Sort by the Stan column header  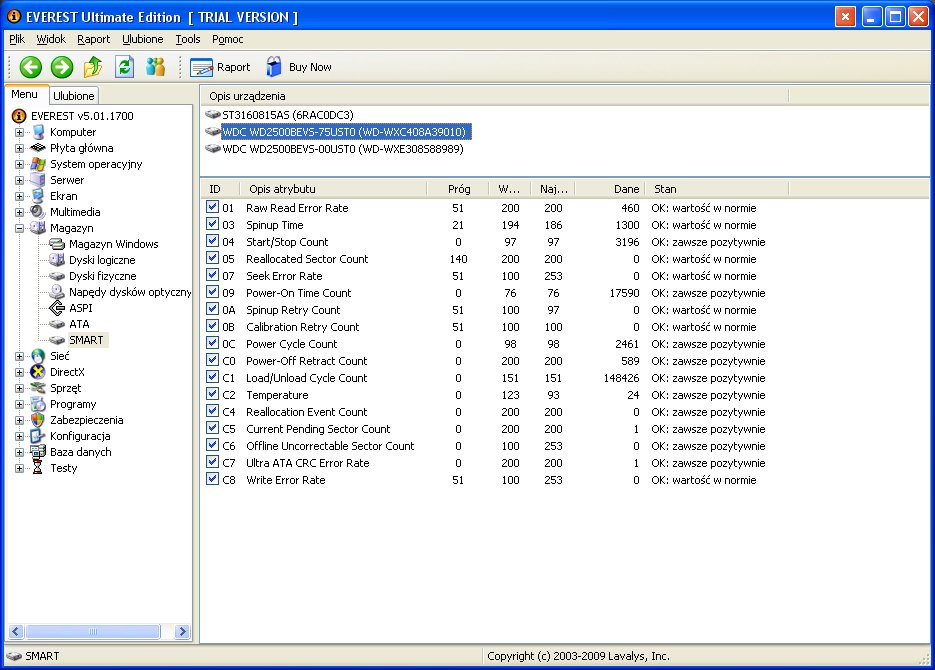[716, 189]
